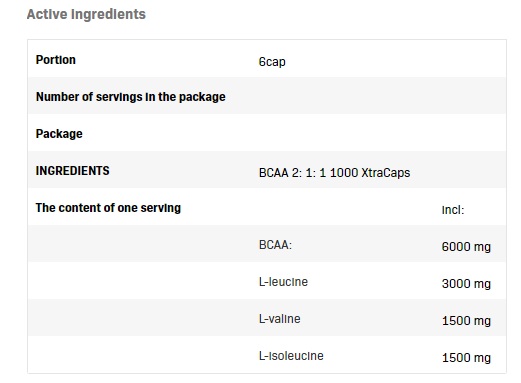Click the Package row label
Image resolution: width=521 pixels, height=383 pixels.
(x=59, y=134)
